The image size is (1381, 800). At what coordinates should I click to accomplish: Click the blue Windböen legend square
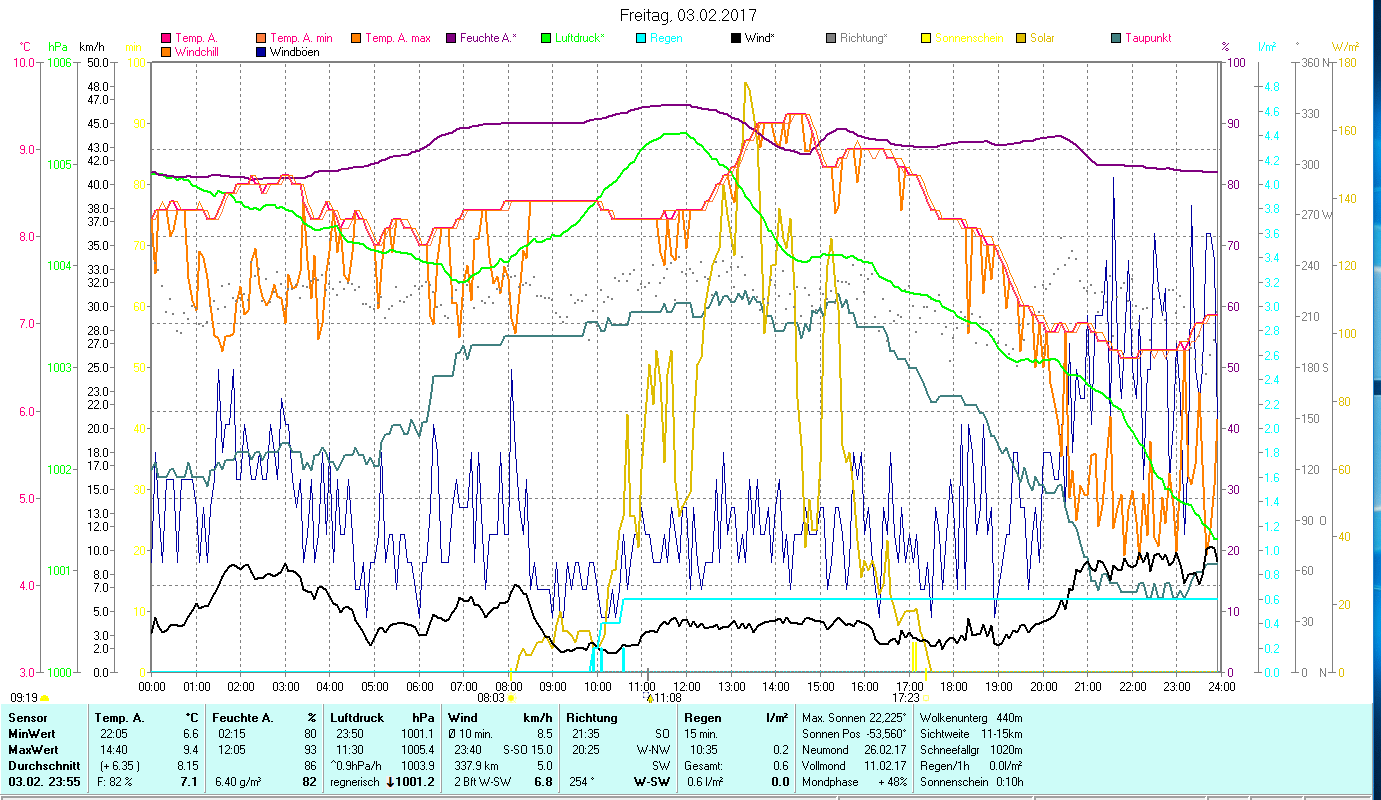coord(261,51)
